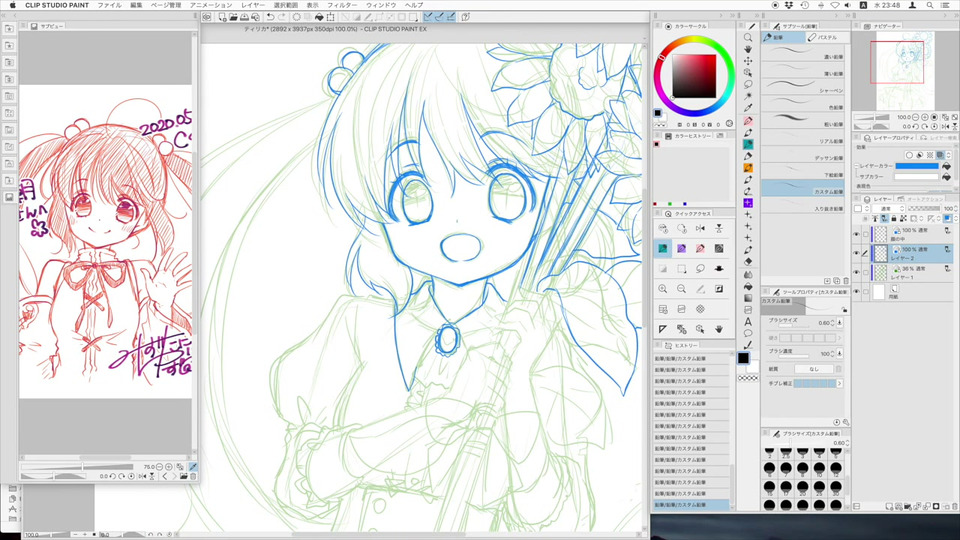Select the orange Airbrush tool icon
Image resolution: width=960 pixels, height=540 pixels.
coord(748,168)
